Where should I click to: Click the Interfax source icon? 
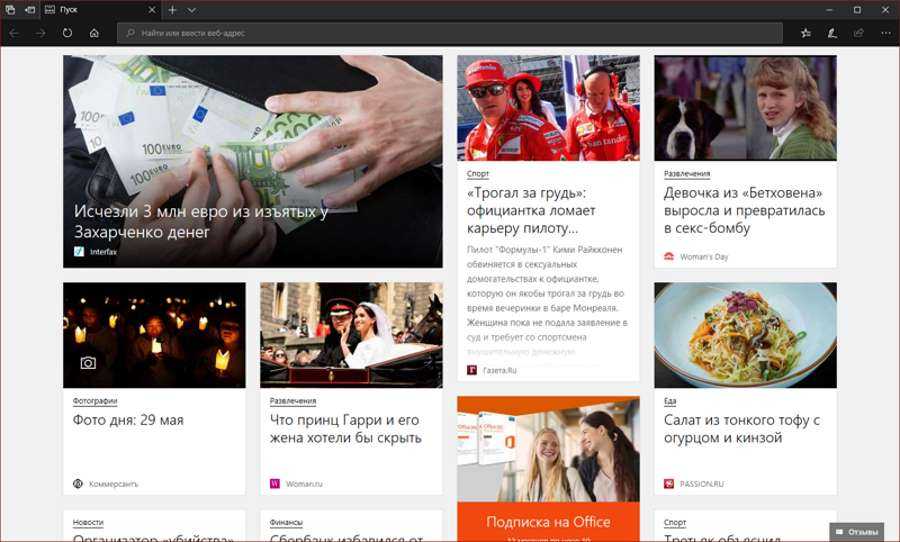(79, 251)
